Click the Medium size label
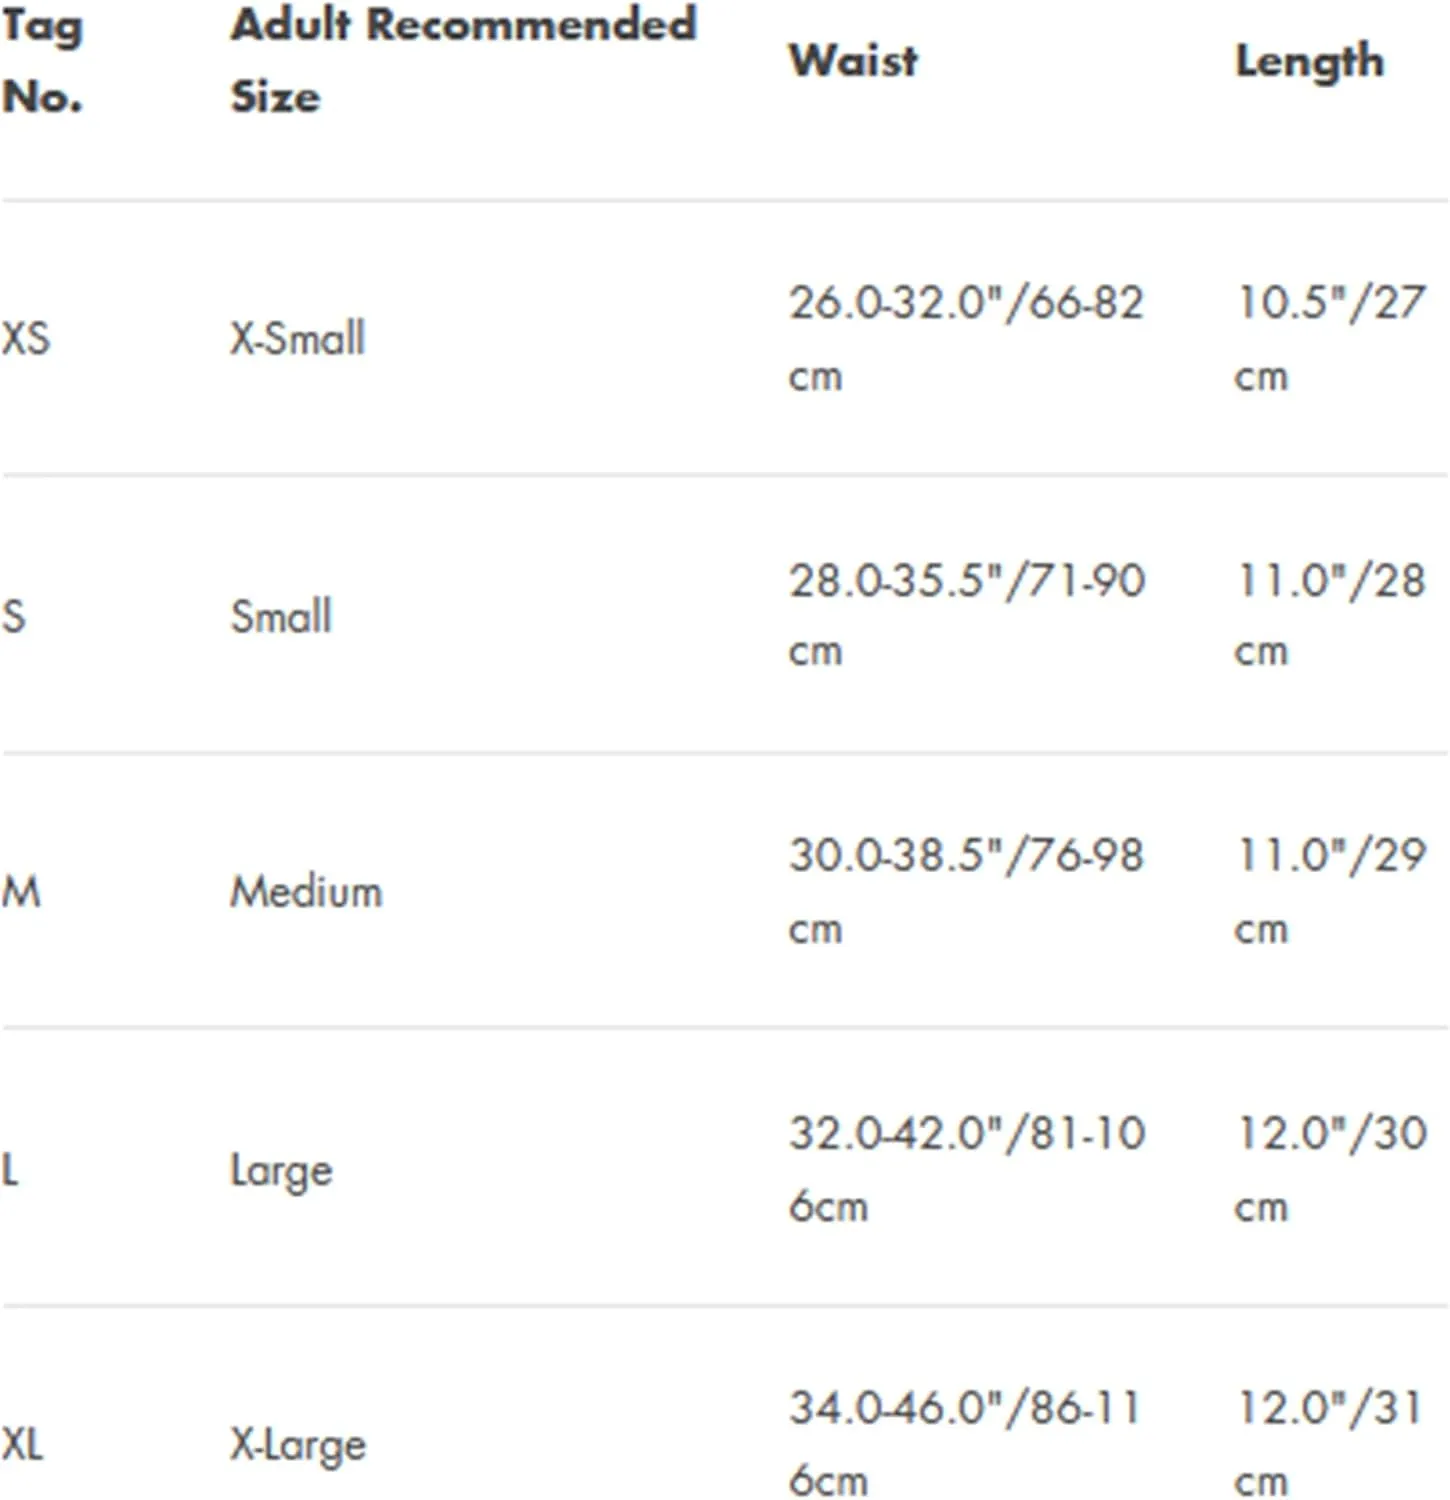The width and height of the screenshot is (1450, 1500). (307, 891)
